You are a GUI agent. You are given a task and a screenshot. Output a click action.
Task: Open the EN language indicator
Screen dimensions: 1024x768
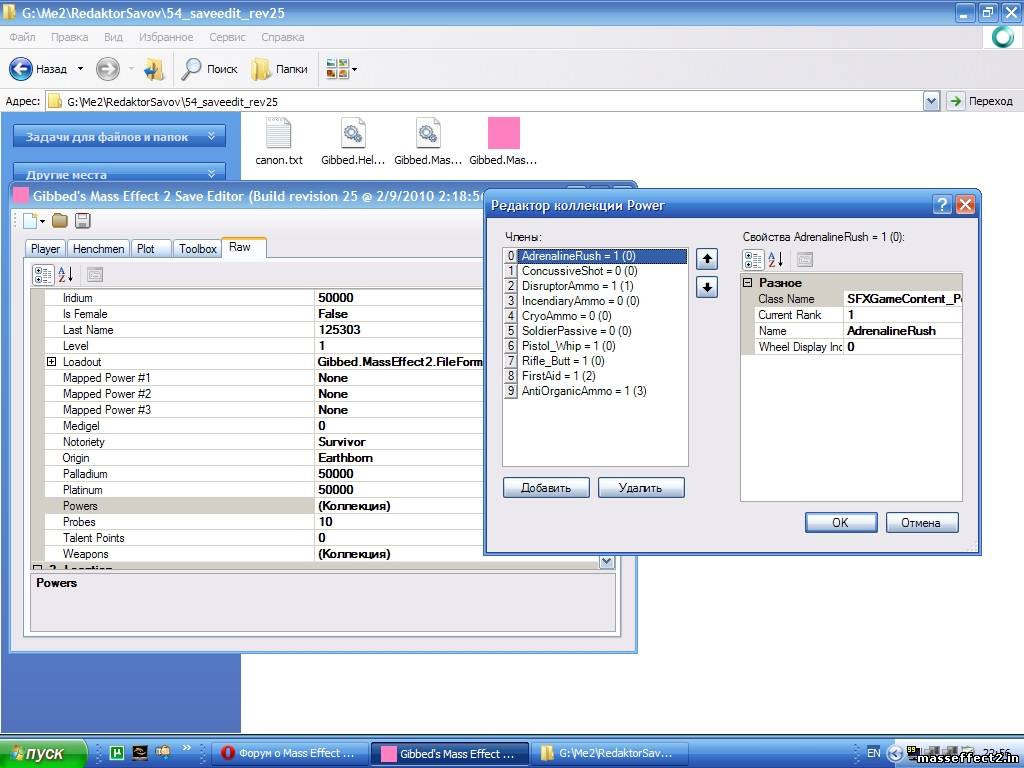pyautogui.click(x=874, y=753)
